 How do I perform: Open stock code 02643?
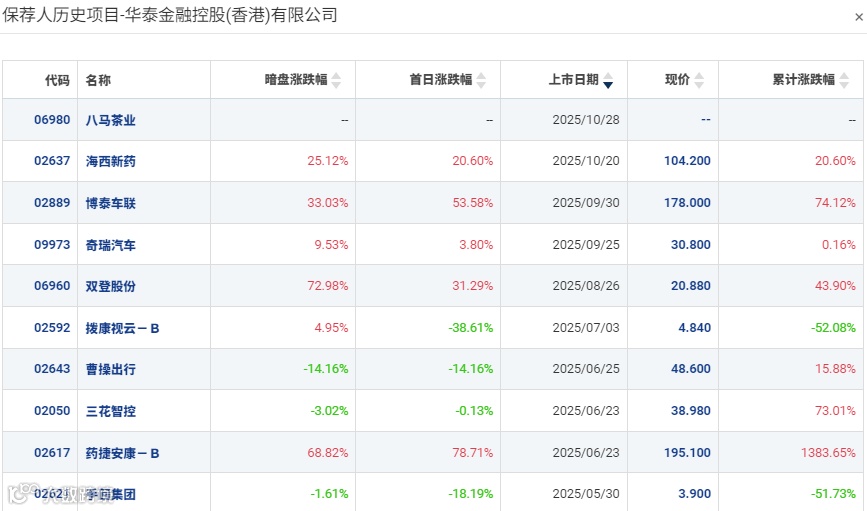tap(52, 369)
